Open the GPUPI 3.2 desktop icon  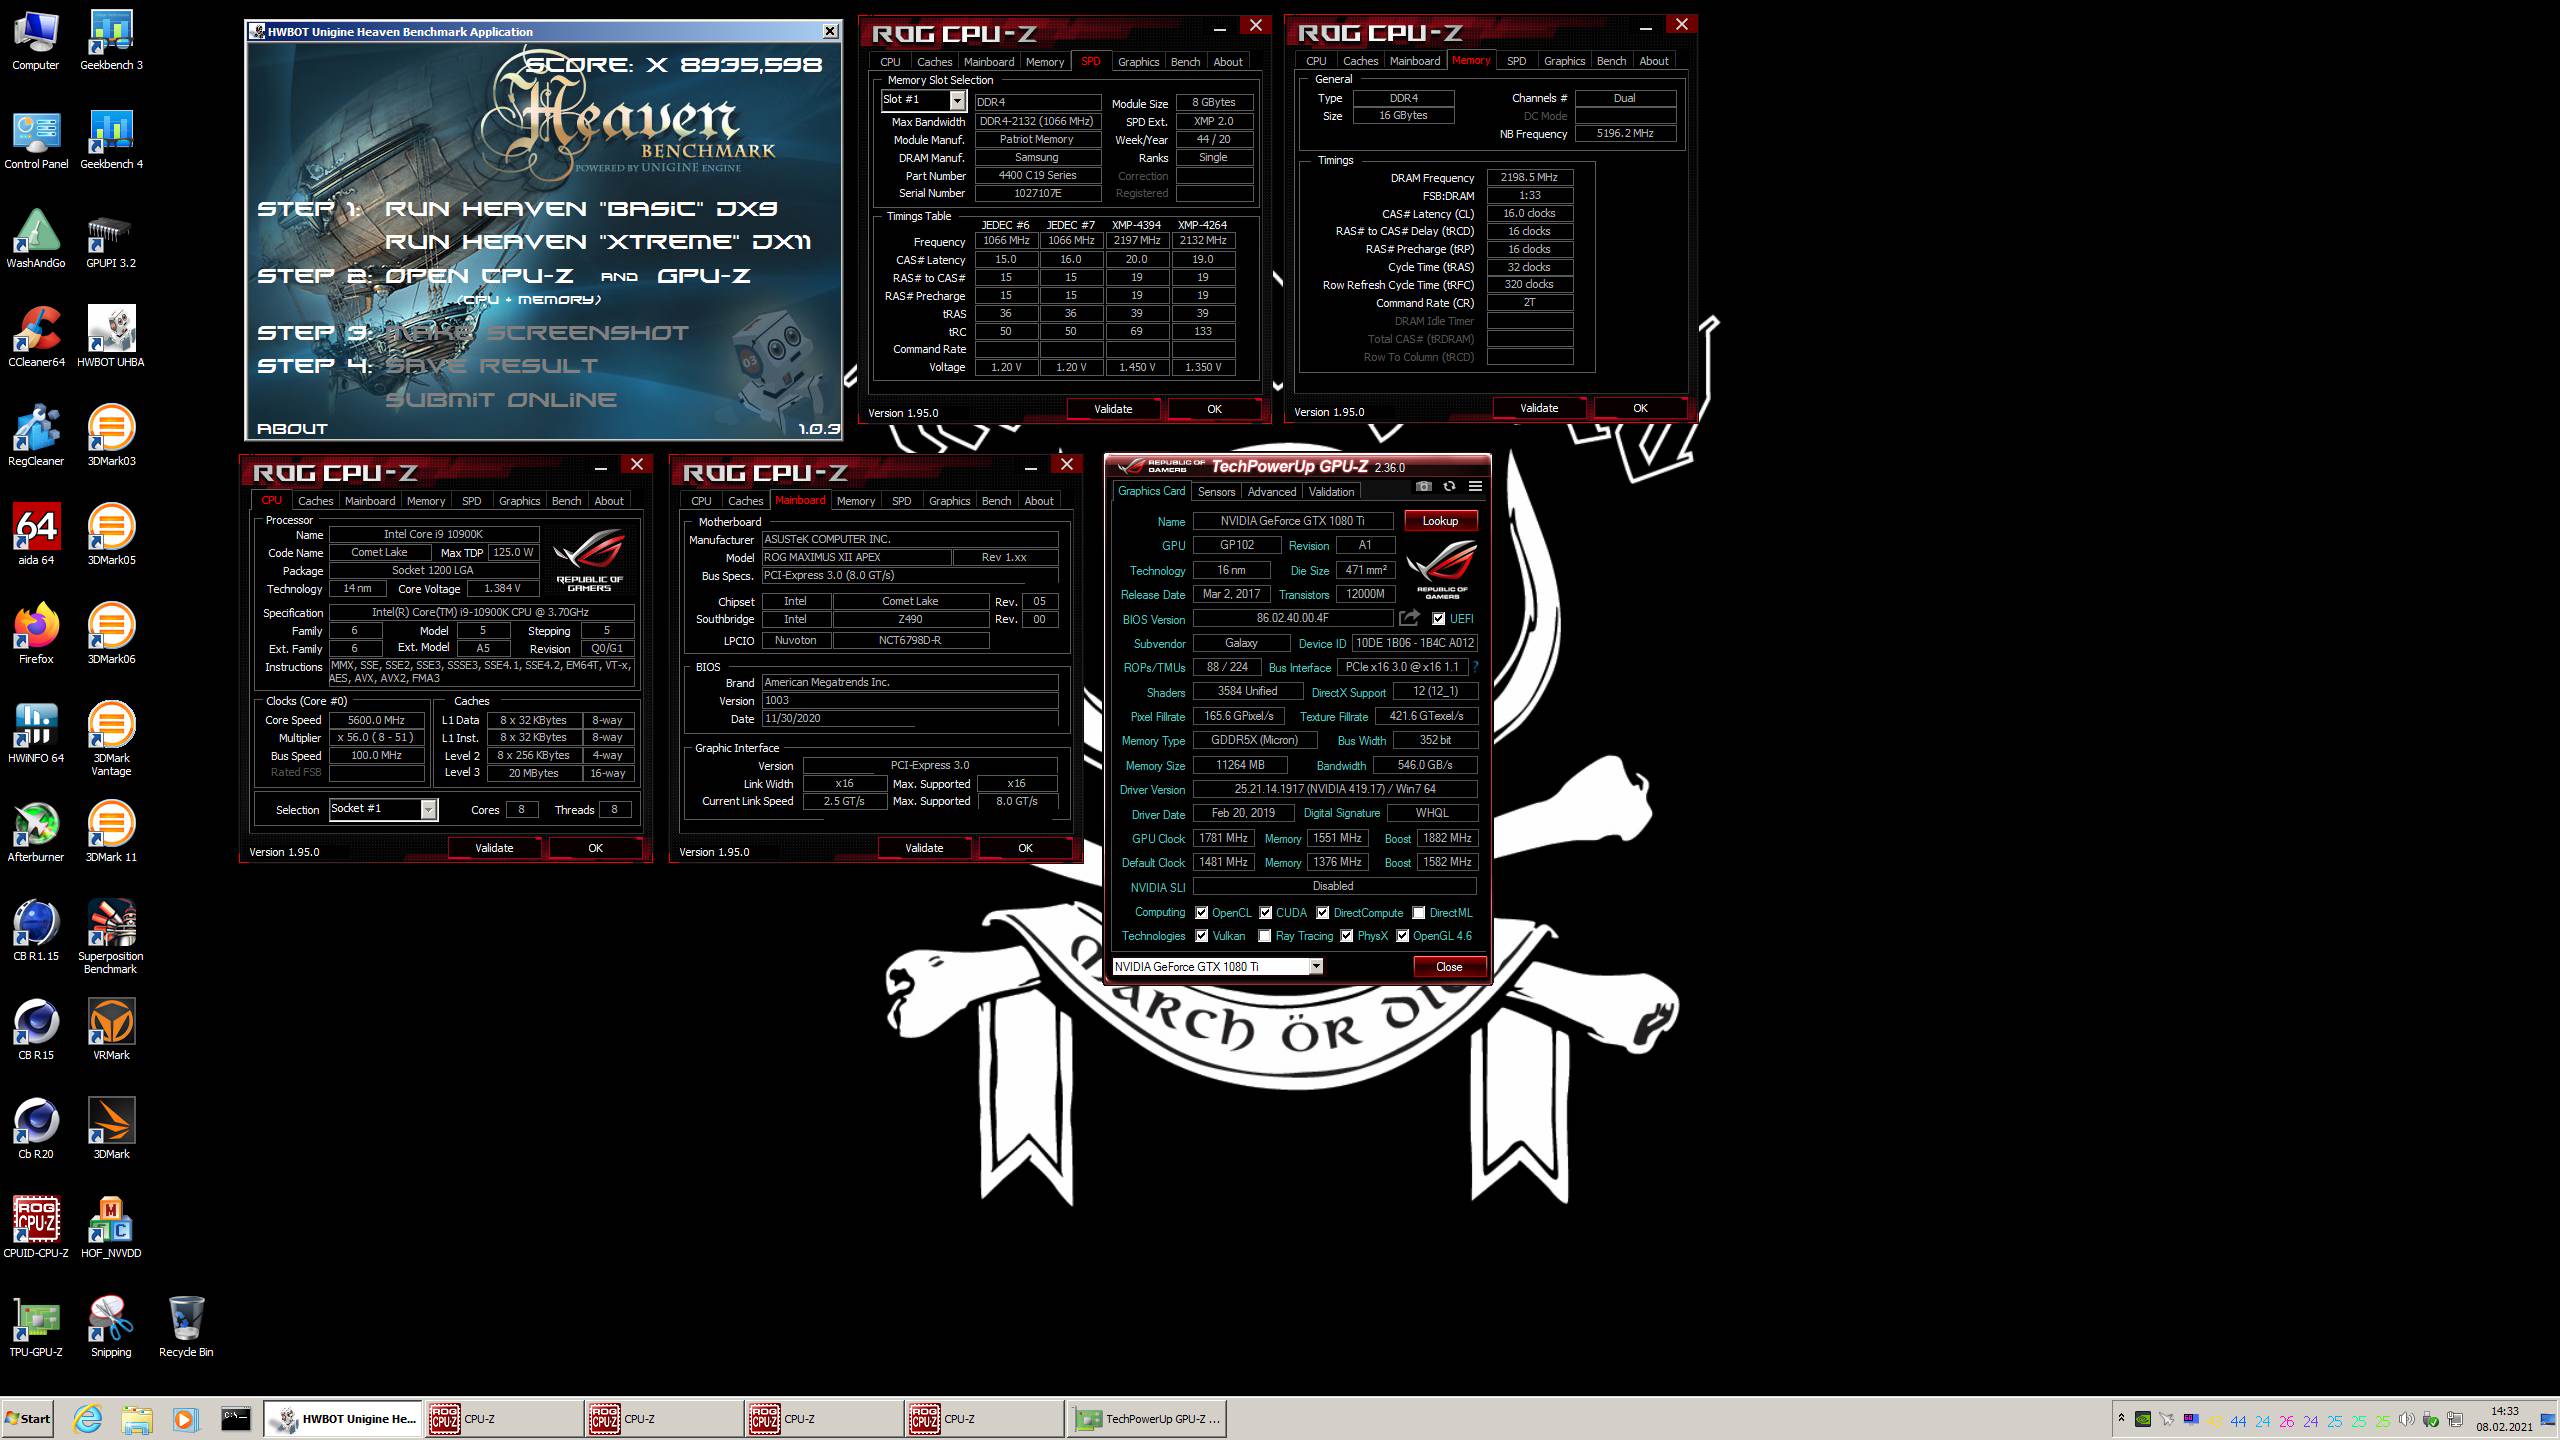pyautogui.click(x=111, y=239)
